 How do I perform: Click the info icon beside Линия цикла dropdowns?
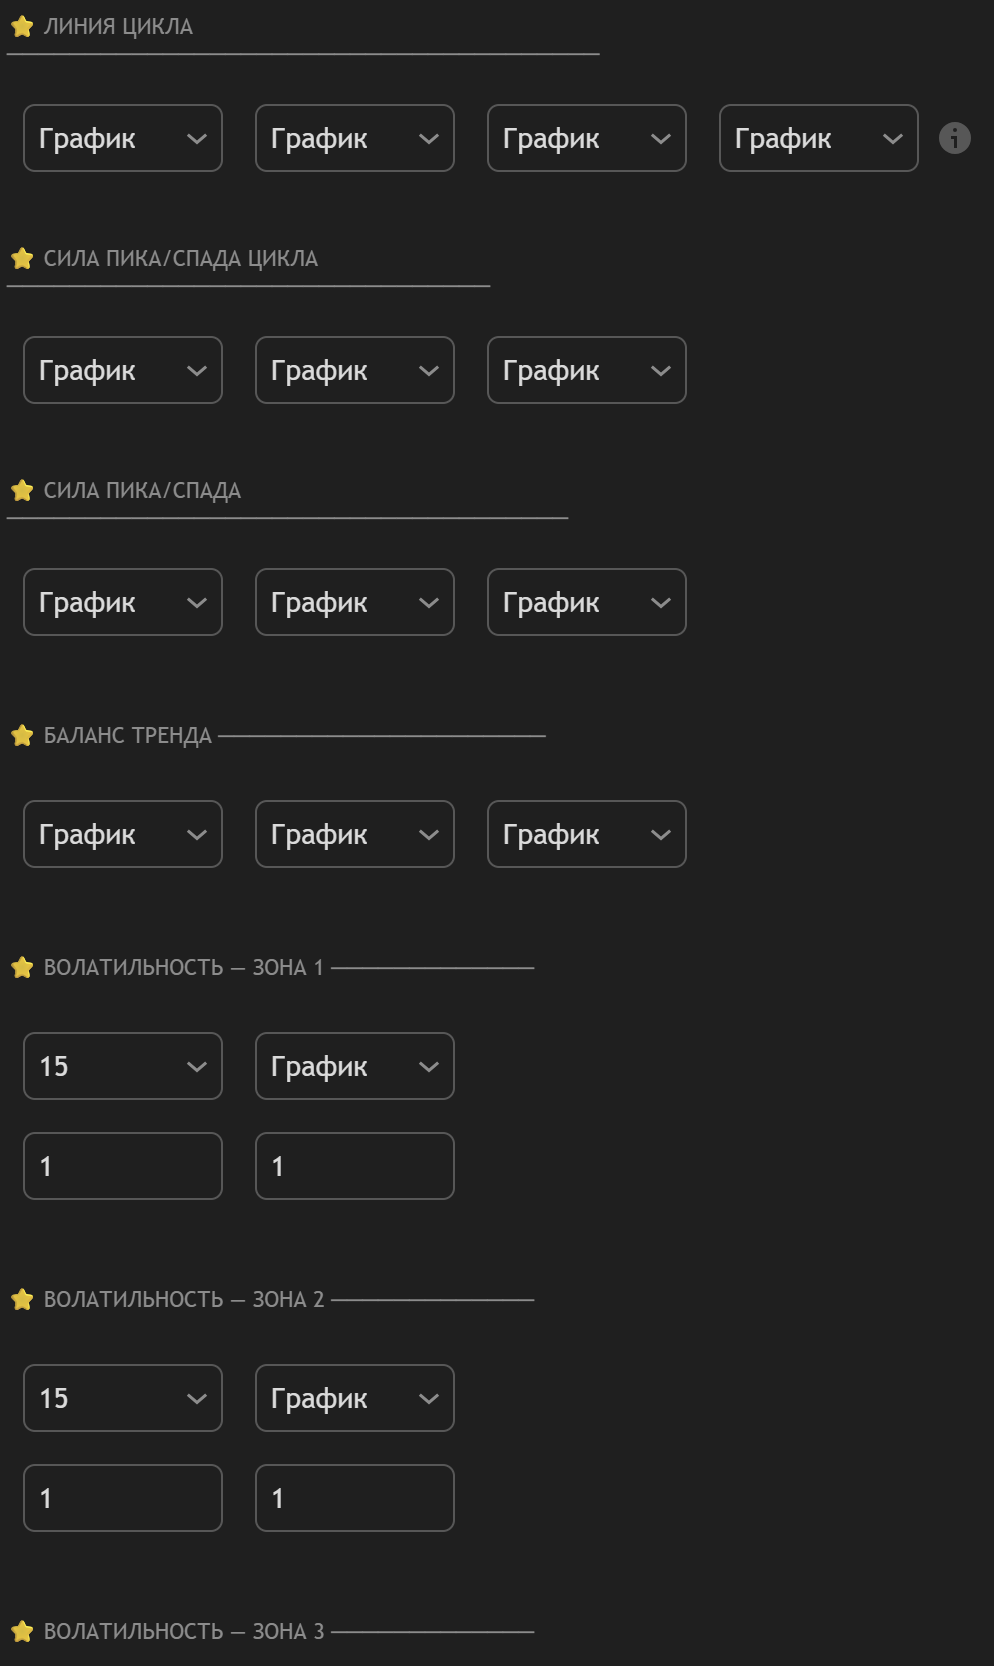point(955,138)
